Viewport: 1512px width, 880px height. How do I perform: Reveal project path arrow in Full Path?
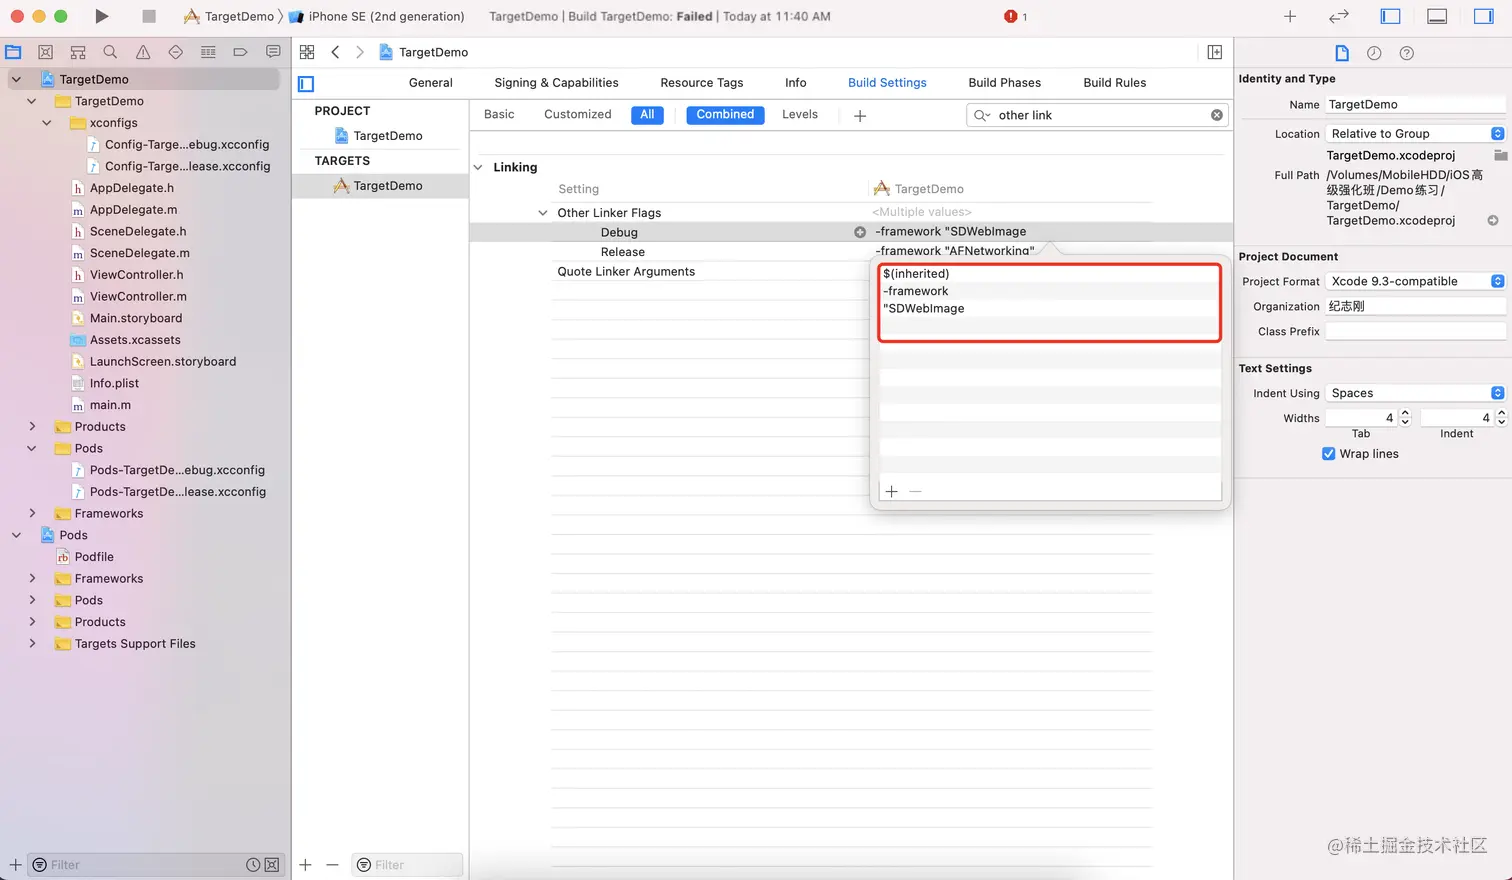coord(1493,220)
